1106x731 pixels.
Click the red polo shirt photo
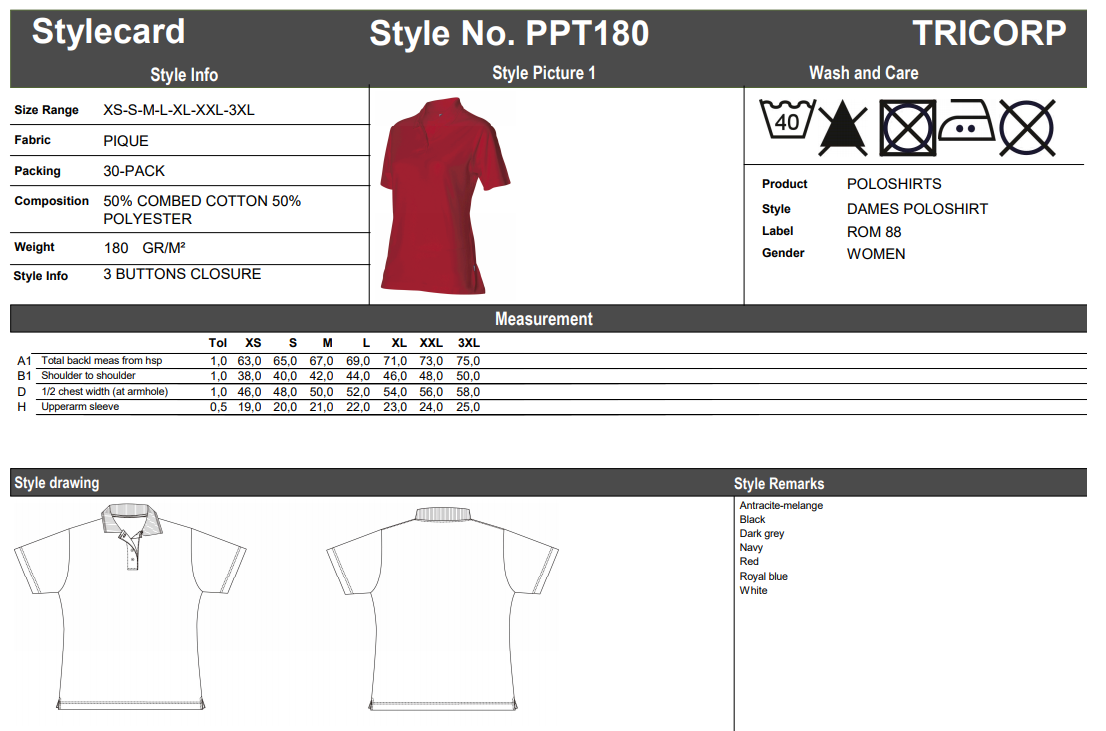coord(444,195)
